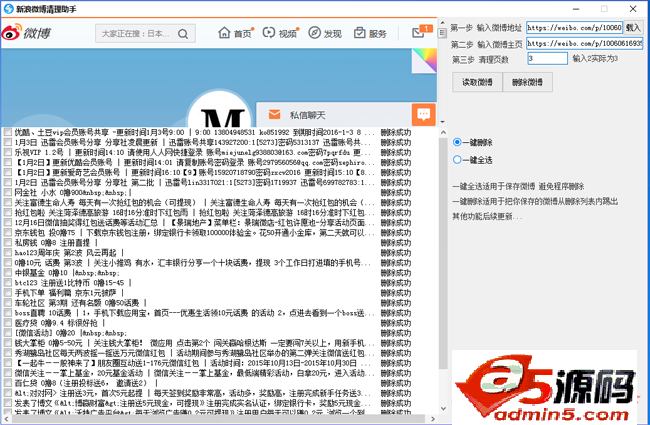650x425 pixels.
Task: Check the 百仁贷 row checkbox
Action: tap(7, 383)
